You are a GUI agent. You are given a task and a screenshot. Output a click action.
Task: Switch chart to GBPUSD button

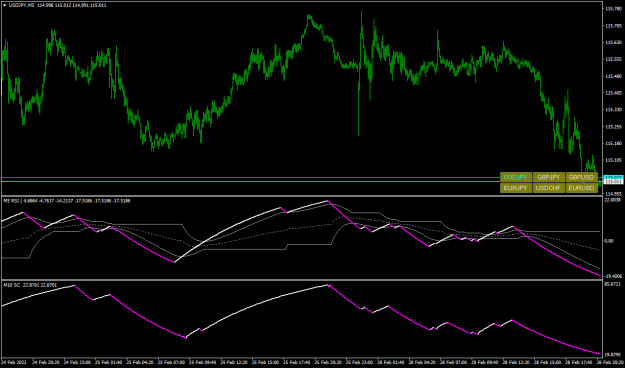coord(581,177)
